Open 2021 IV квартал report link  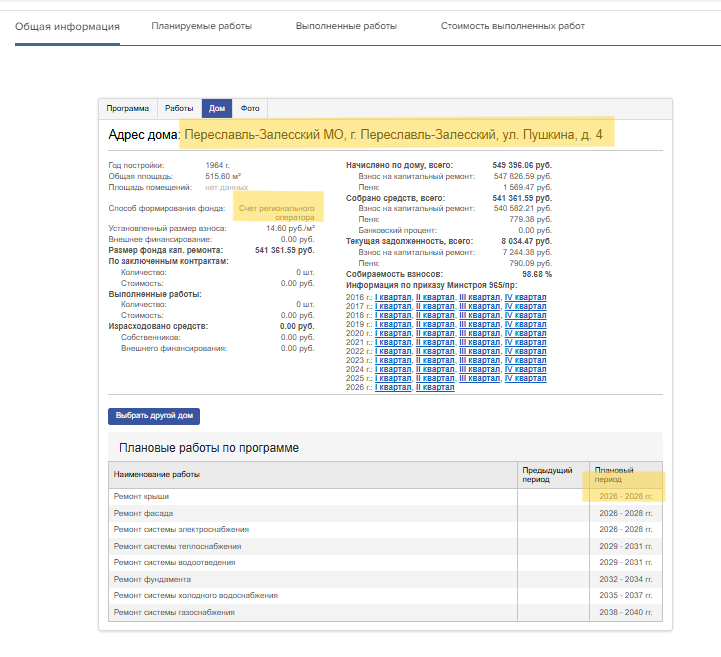526,343
